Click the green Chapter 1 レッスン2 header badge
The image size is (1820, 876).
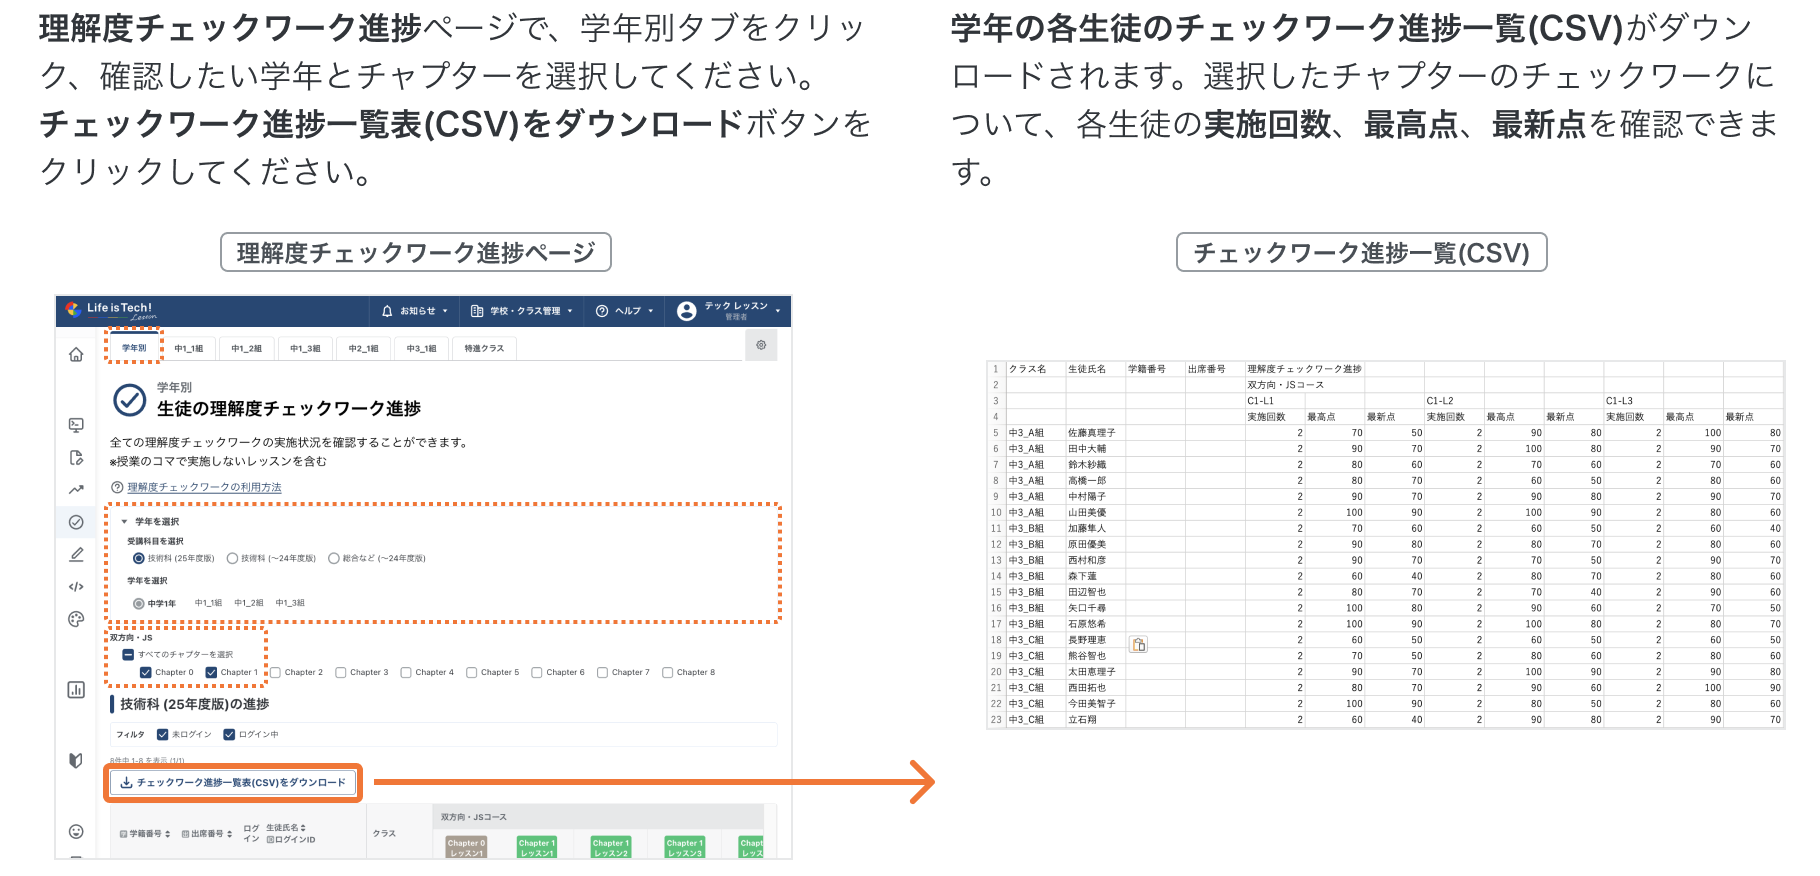(x=610, y=847)
